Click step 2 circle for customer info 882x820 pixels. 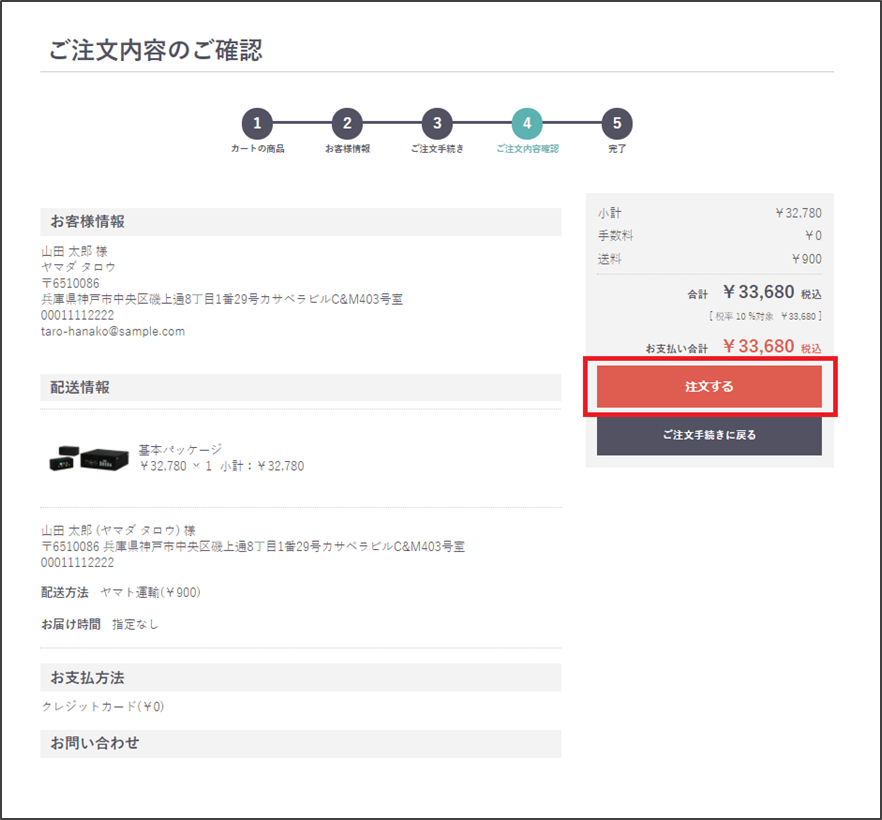click(x=347, y=124)
